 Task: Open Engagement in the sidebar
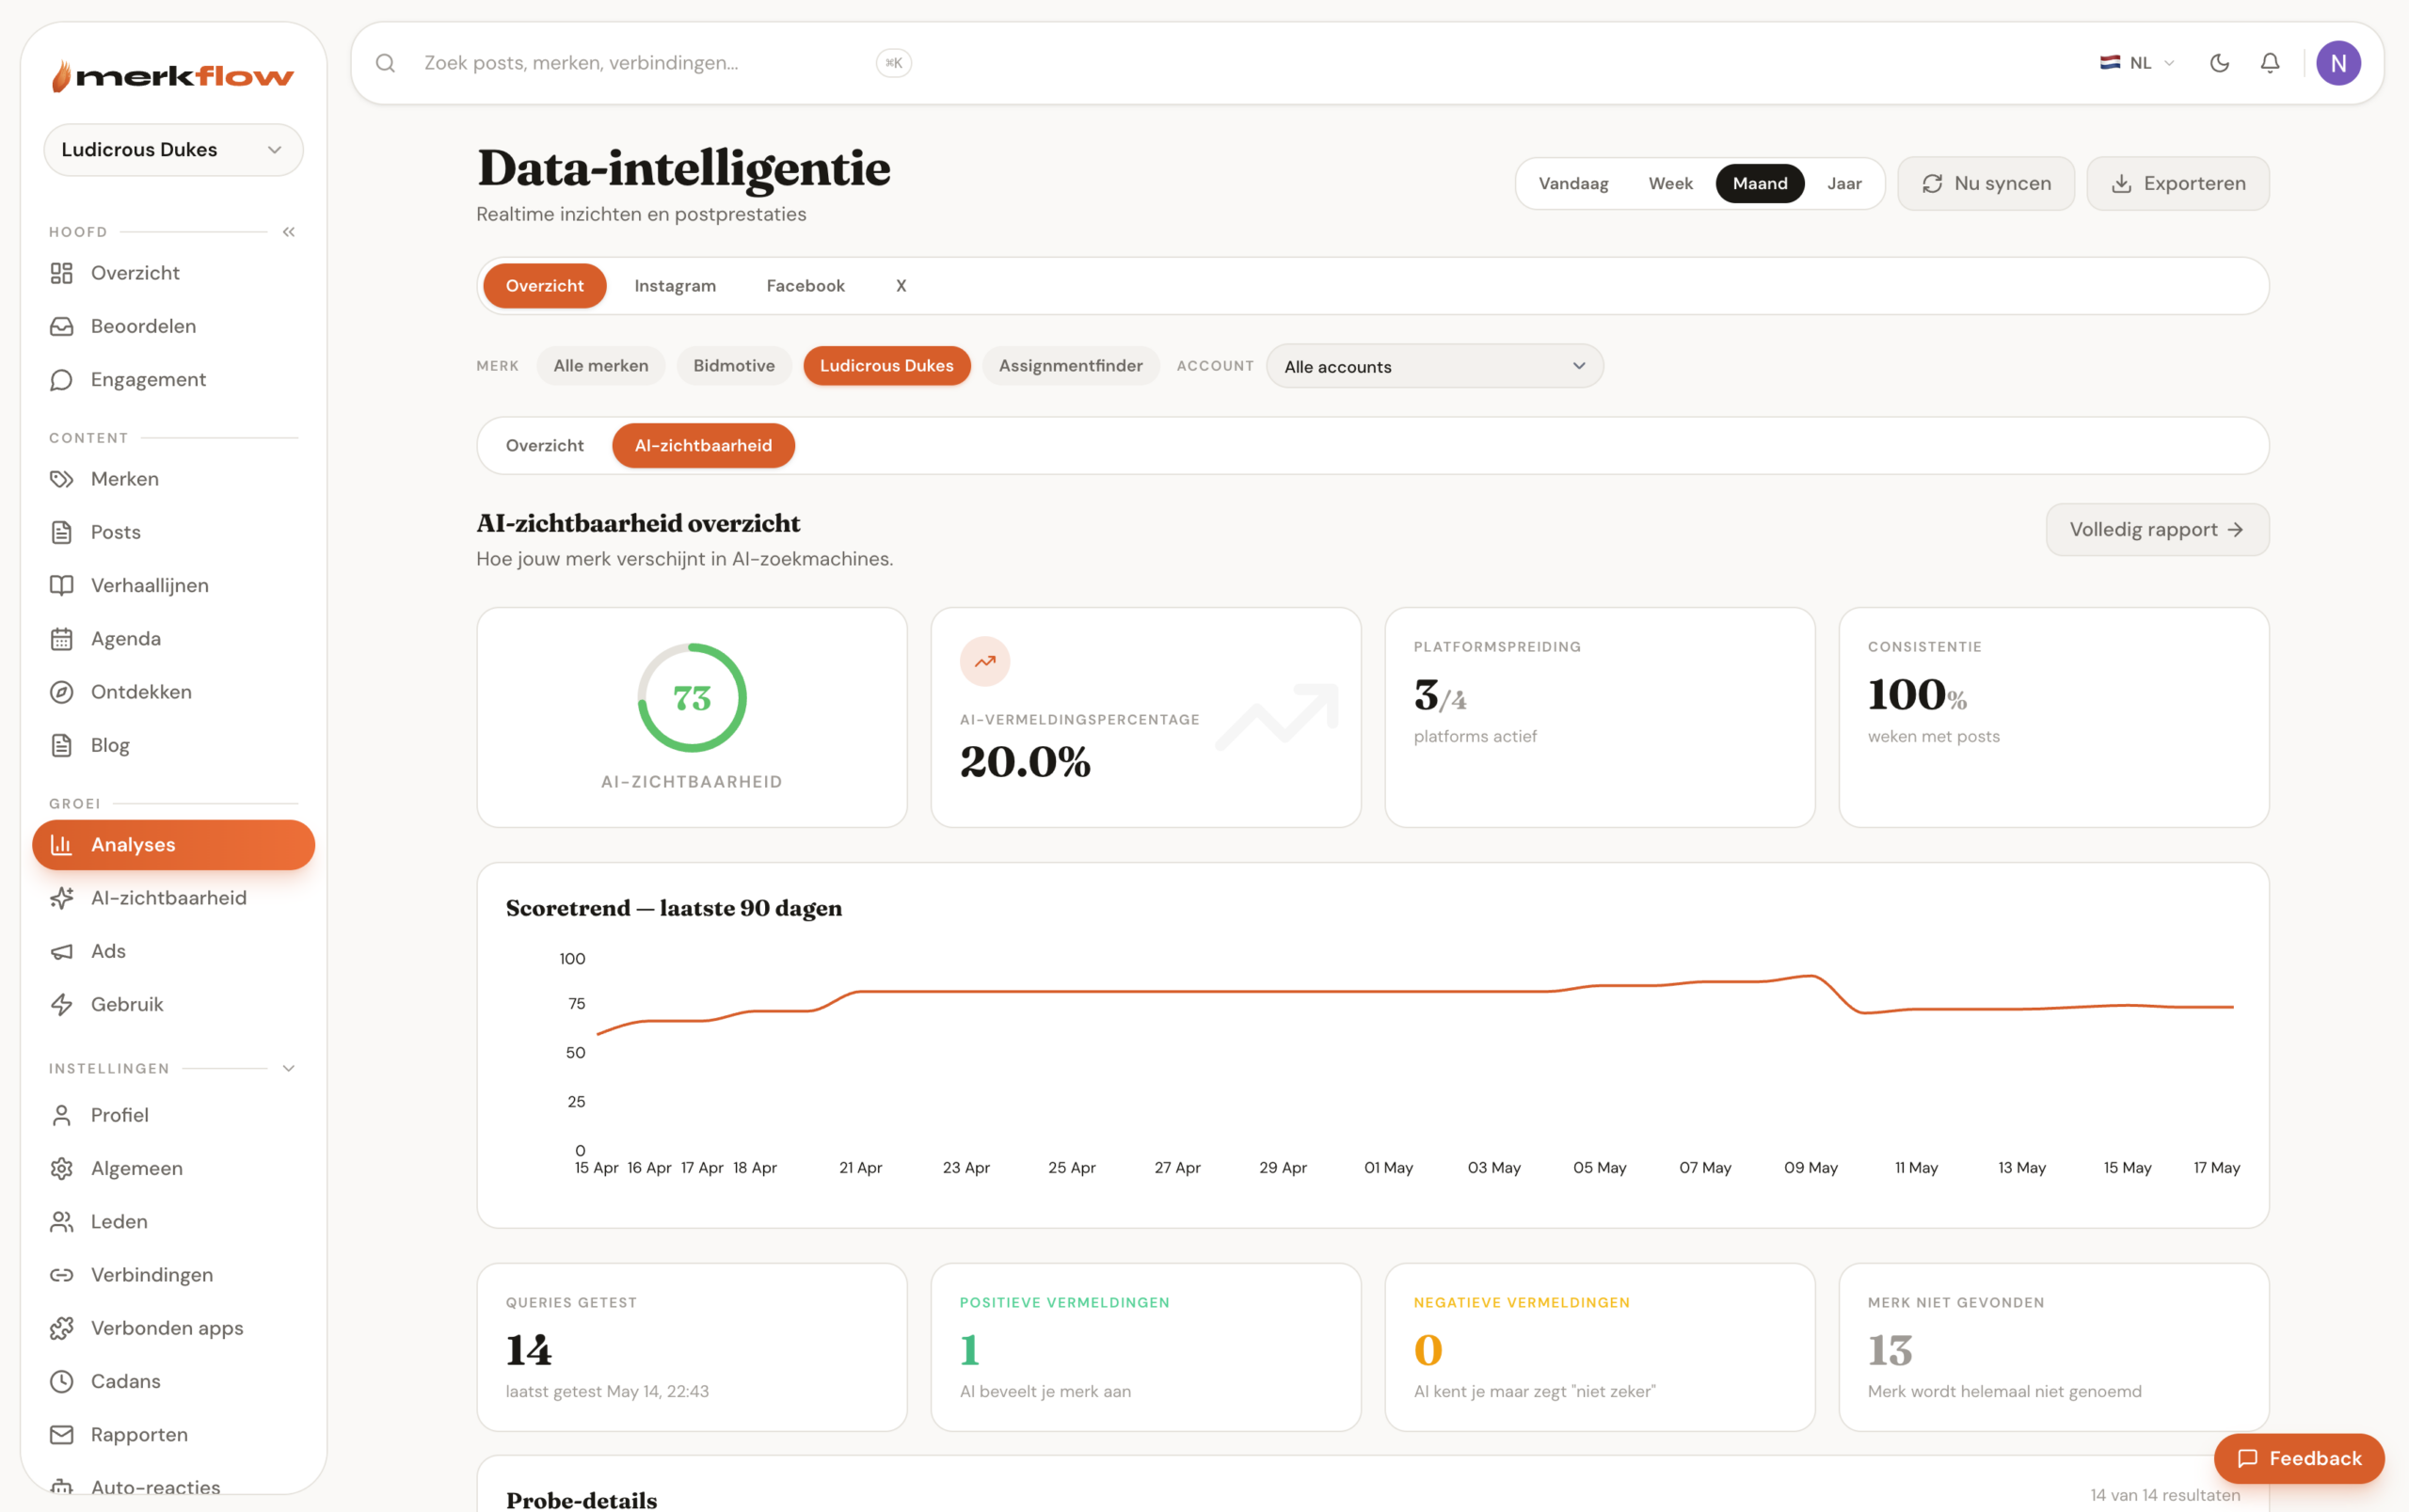pos(173,379)
